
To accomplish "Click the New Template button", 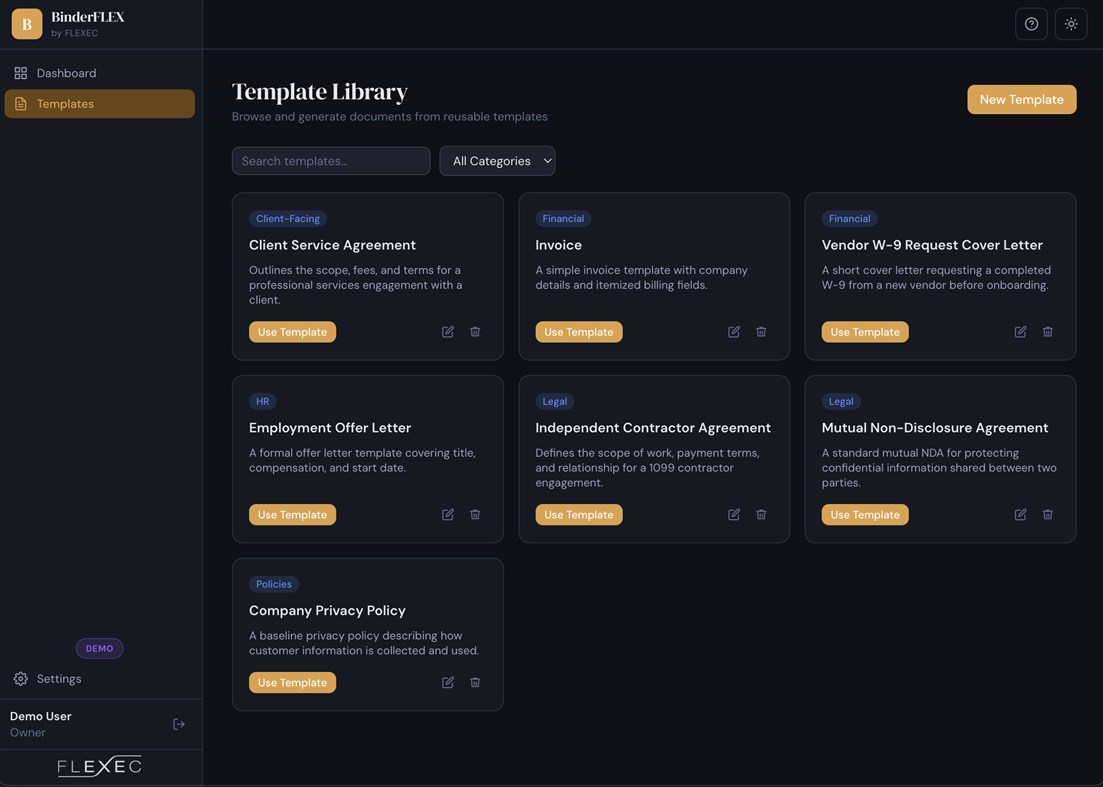I will 1021,99.
